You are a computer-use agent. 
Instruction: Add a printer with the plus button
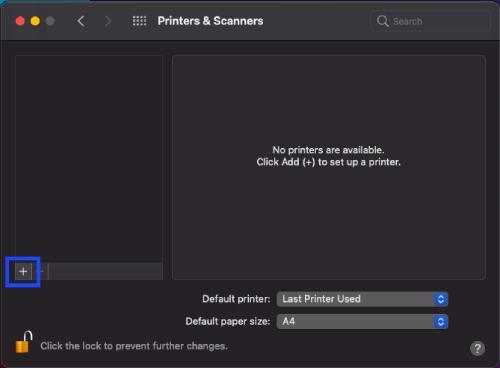(23, 271)
